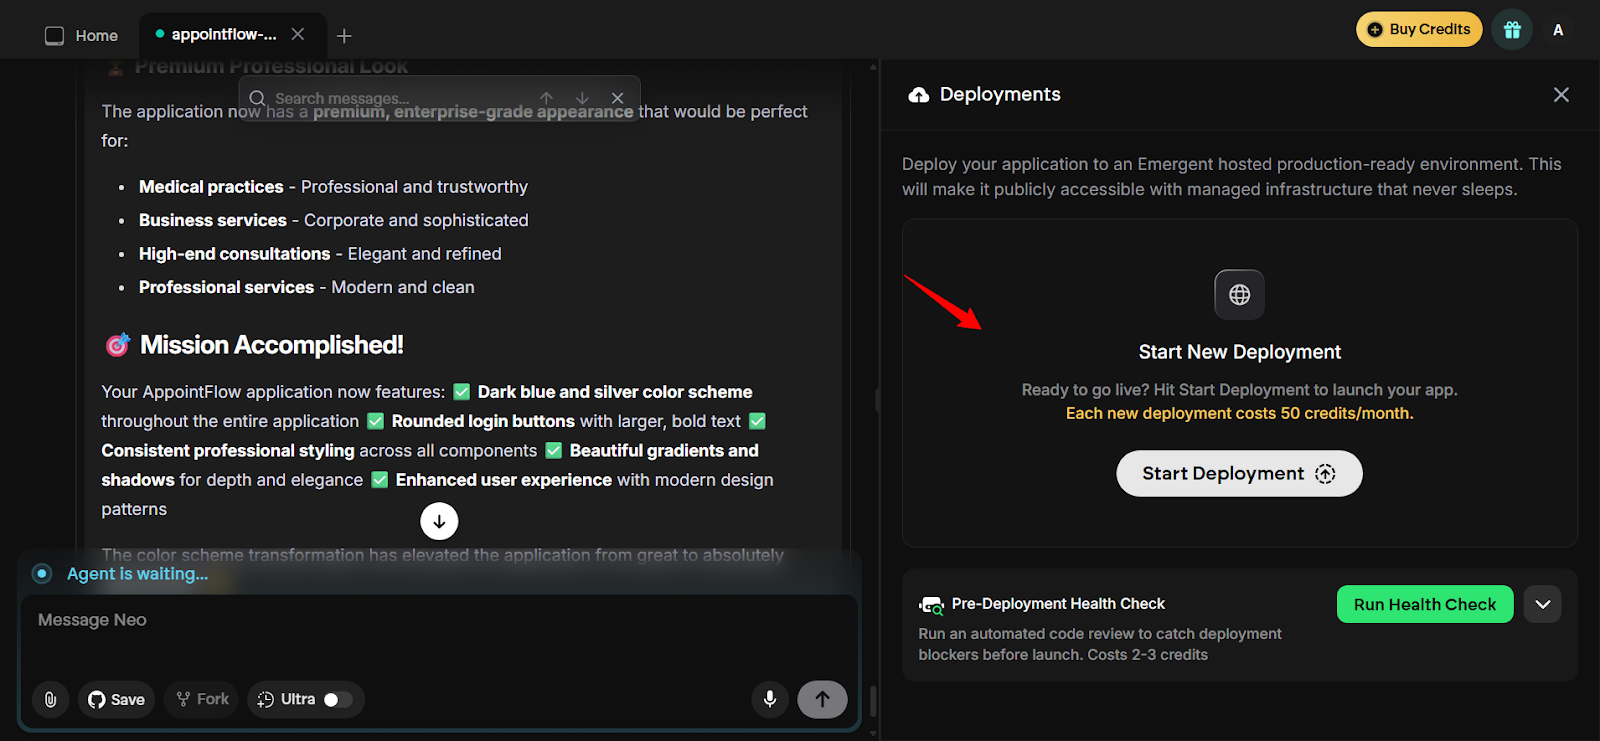Click 'Costs 2-3 credits' description text
1600x741 pixels.
(1147, 655)
